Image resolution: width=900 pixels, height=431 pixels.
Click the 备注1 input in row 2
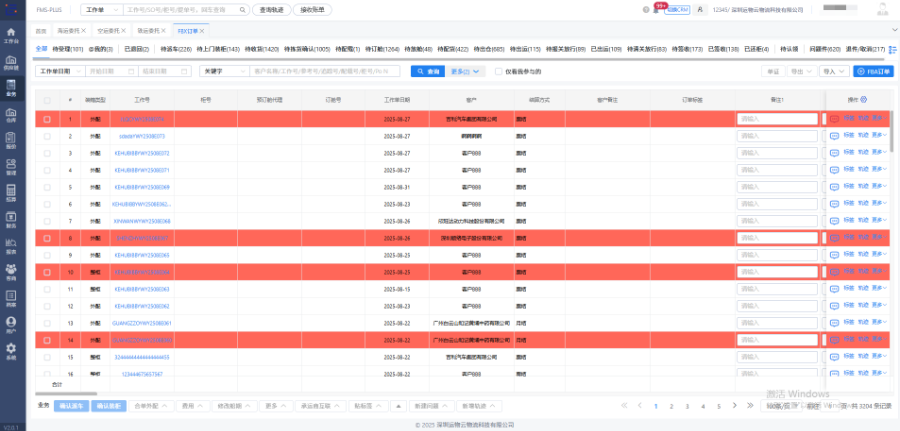(x=778, y=136)
